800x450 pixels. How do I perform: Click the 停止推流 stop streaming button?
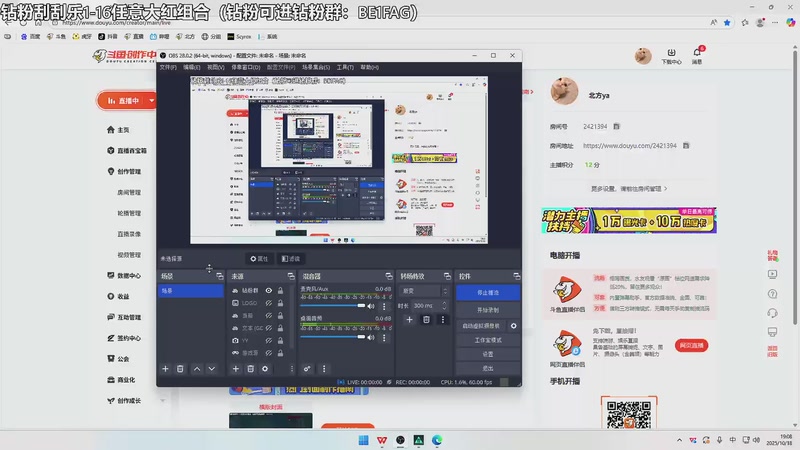click(x=488, y=293)
